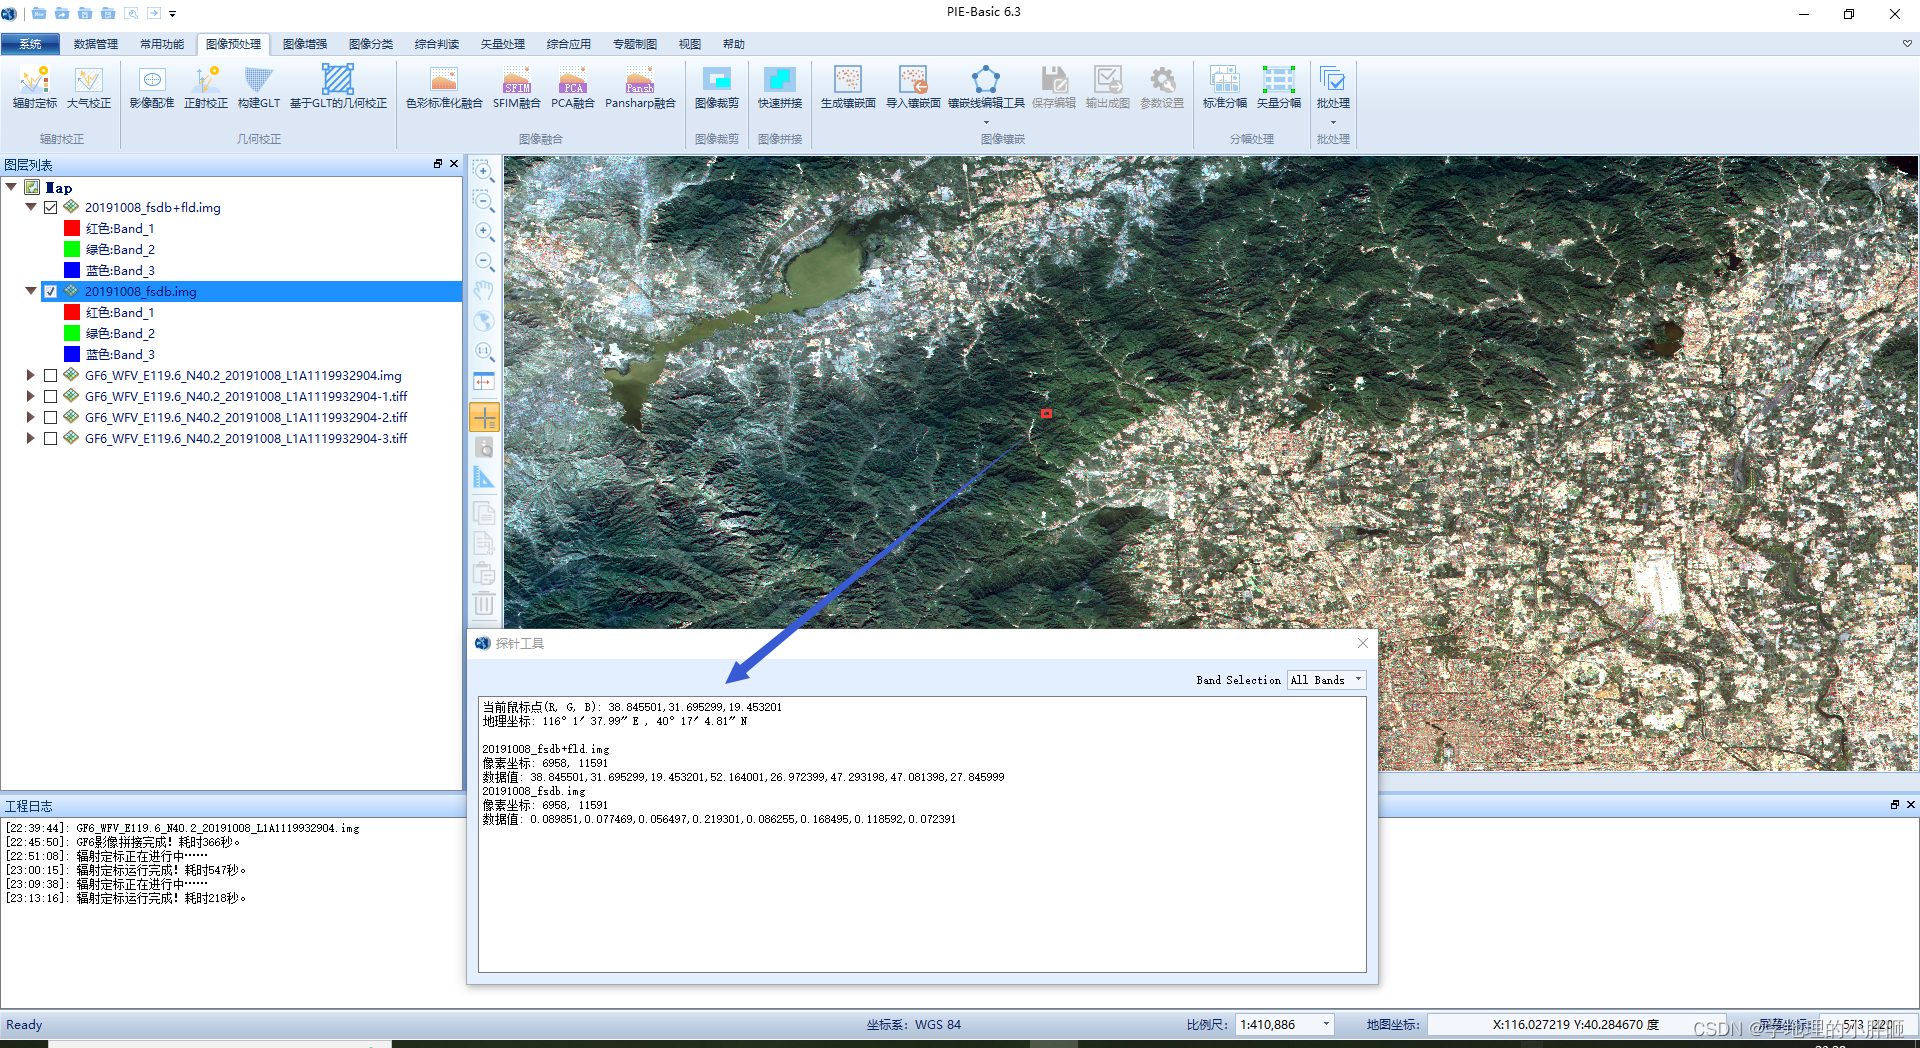Image resolution: width=1920 pixels, height=1048 pixels.
Task: Open the 辐射定标 radiometric calibration tool
Action: point(35,87)
